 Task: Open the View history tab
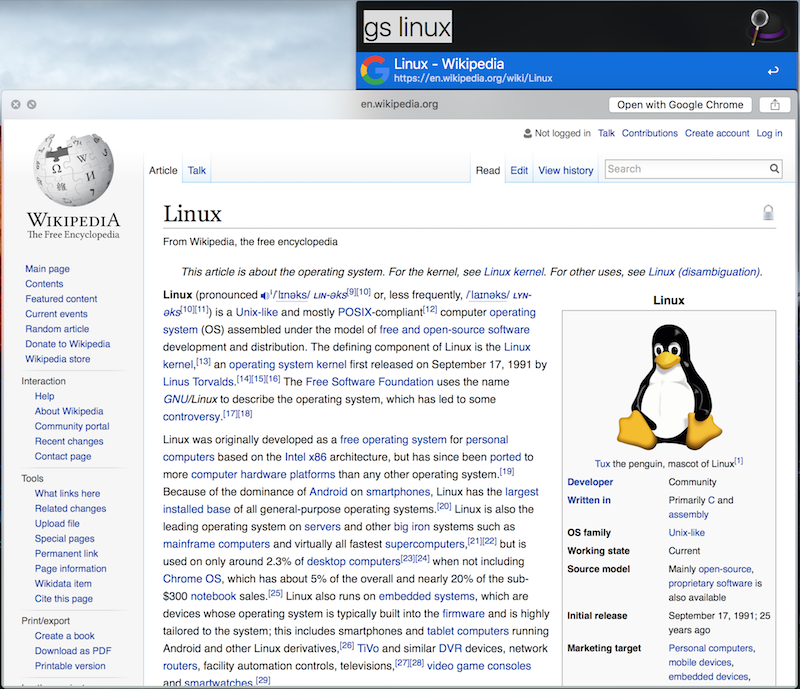click(x=565, y=170)
